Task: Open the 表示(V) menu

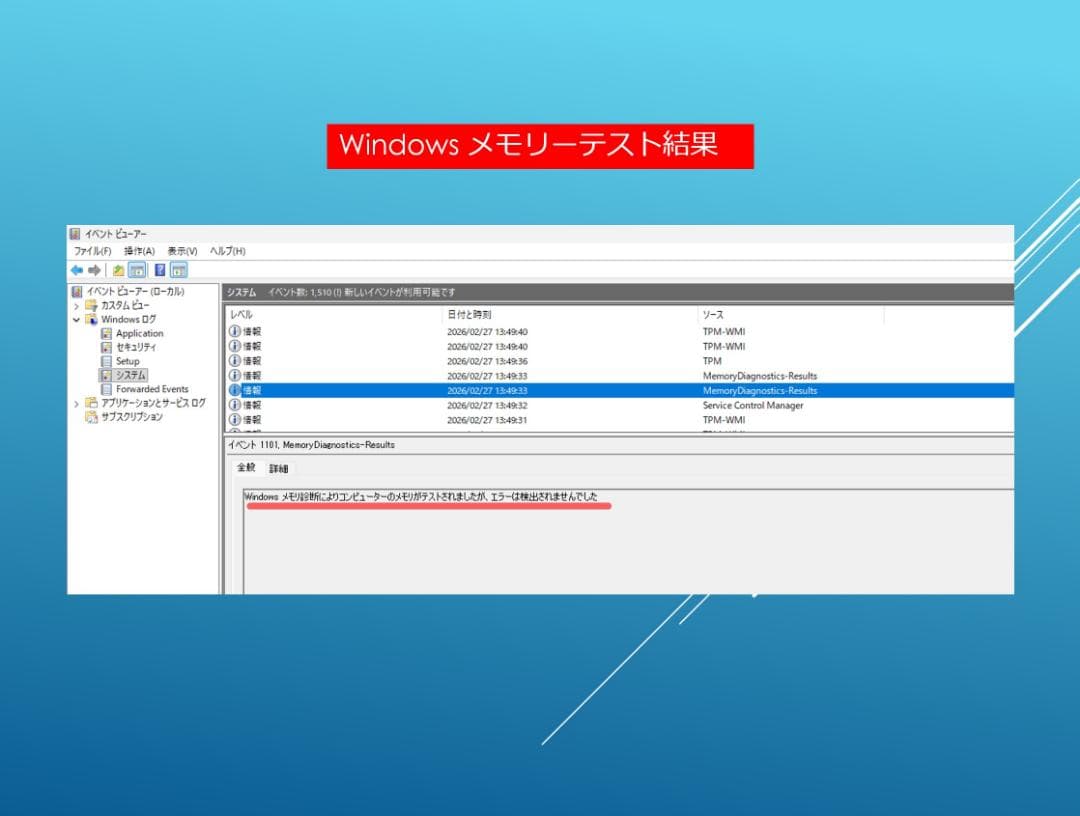Action: (x=183, y=251)
